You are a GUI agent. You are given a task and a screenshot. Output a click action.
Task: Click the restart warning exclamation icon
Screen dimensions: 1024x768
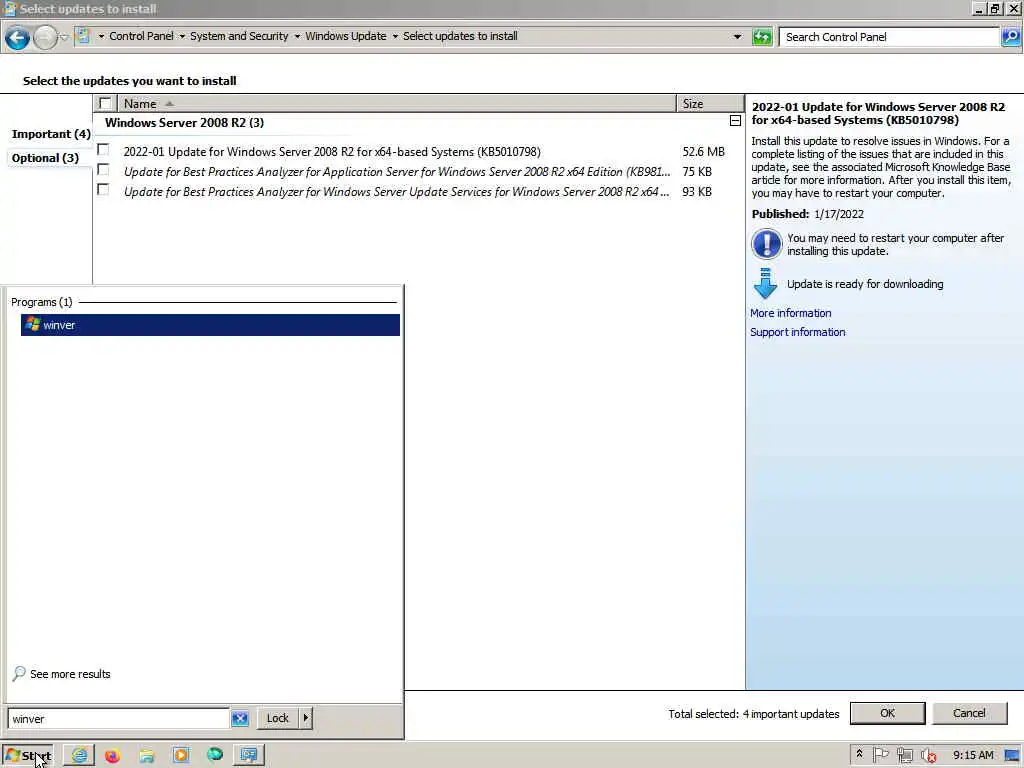tap(766, 244)
